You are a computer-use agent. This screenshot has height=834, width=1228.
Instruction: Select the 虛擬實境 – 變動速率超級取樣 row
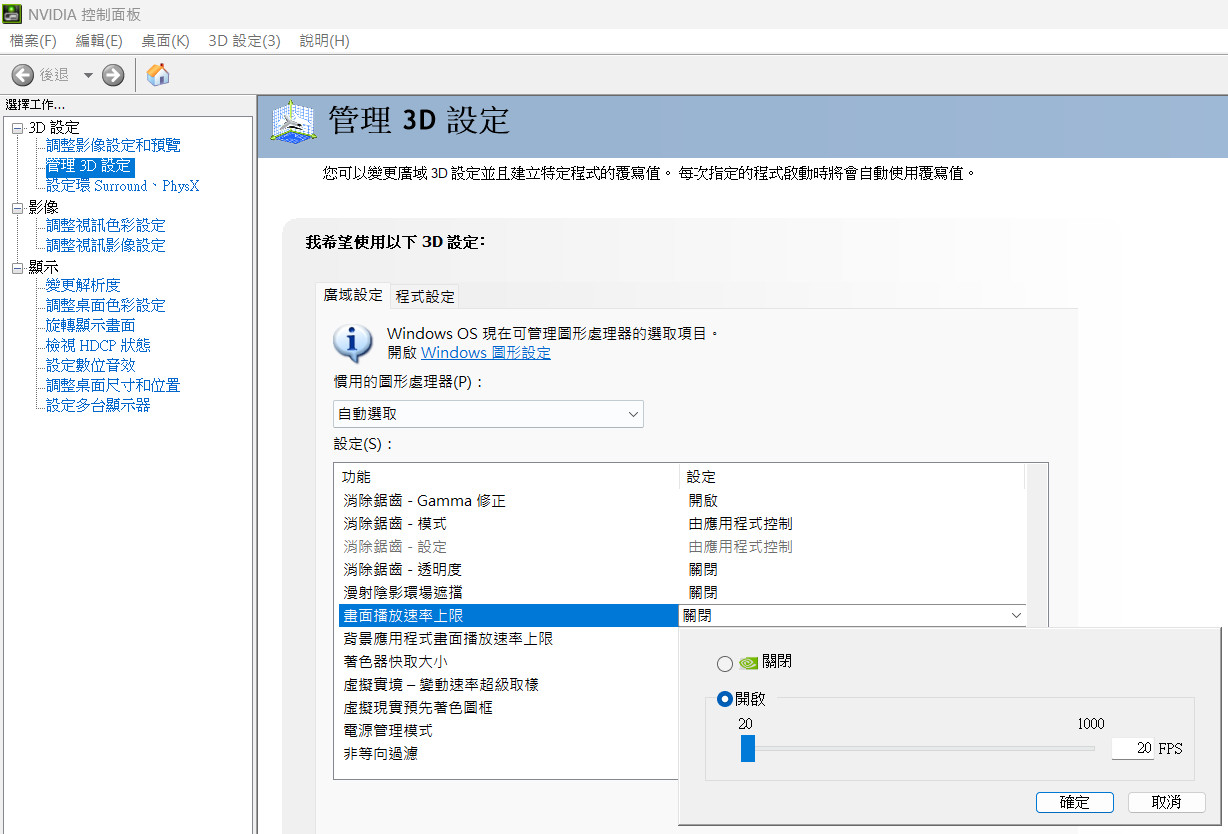click(507, 685)
